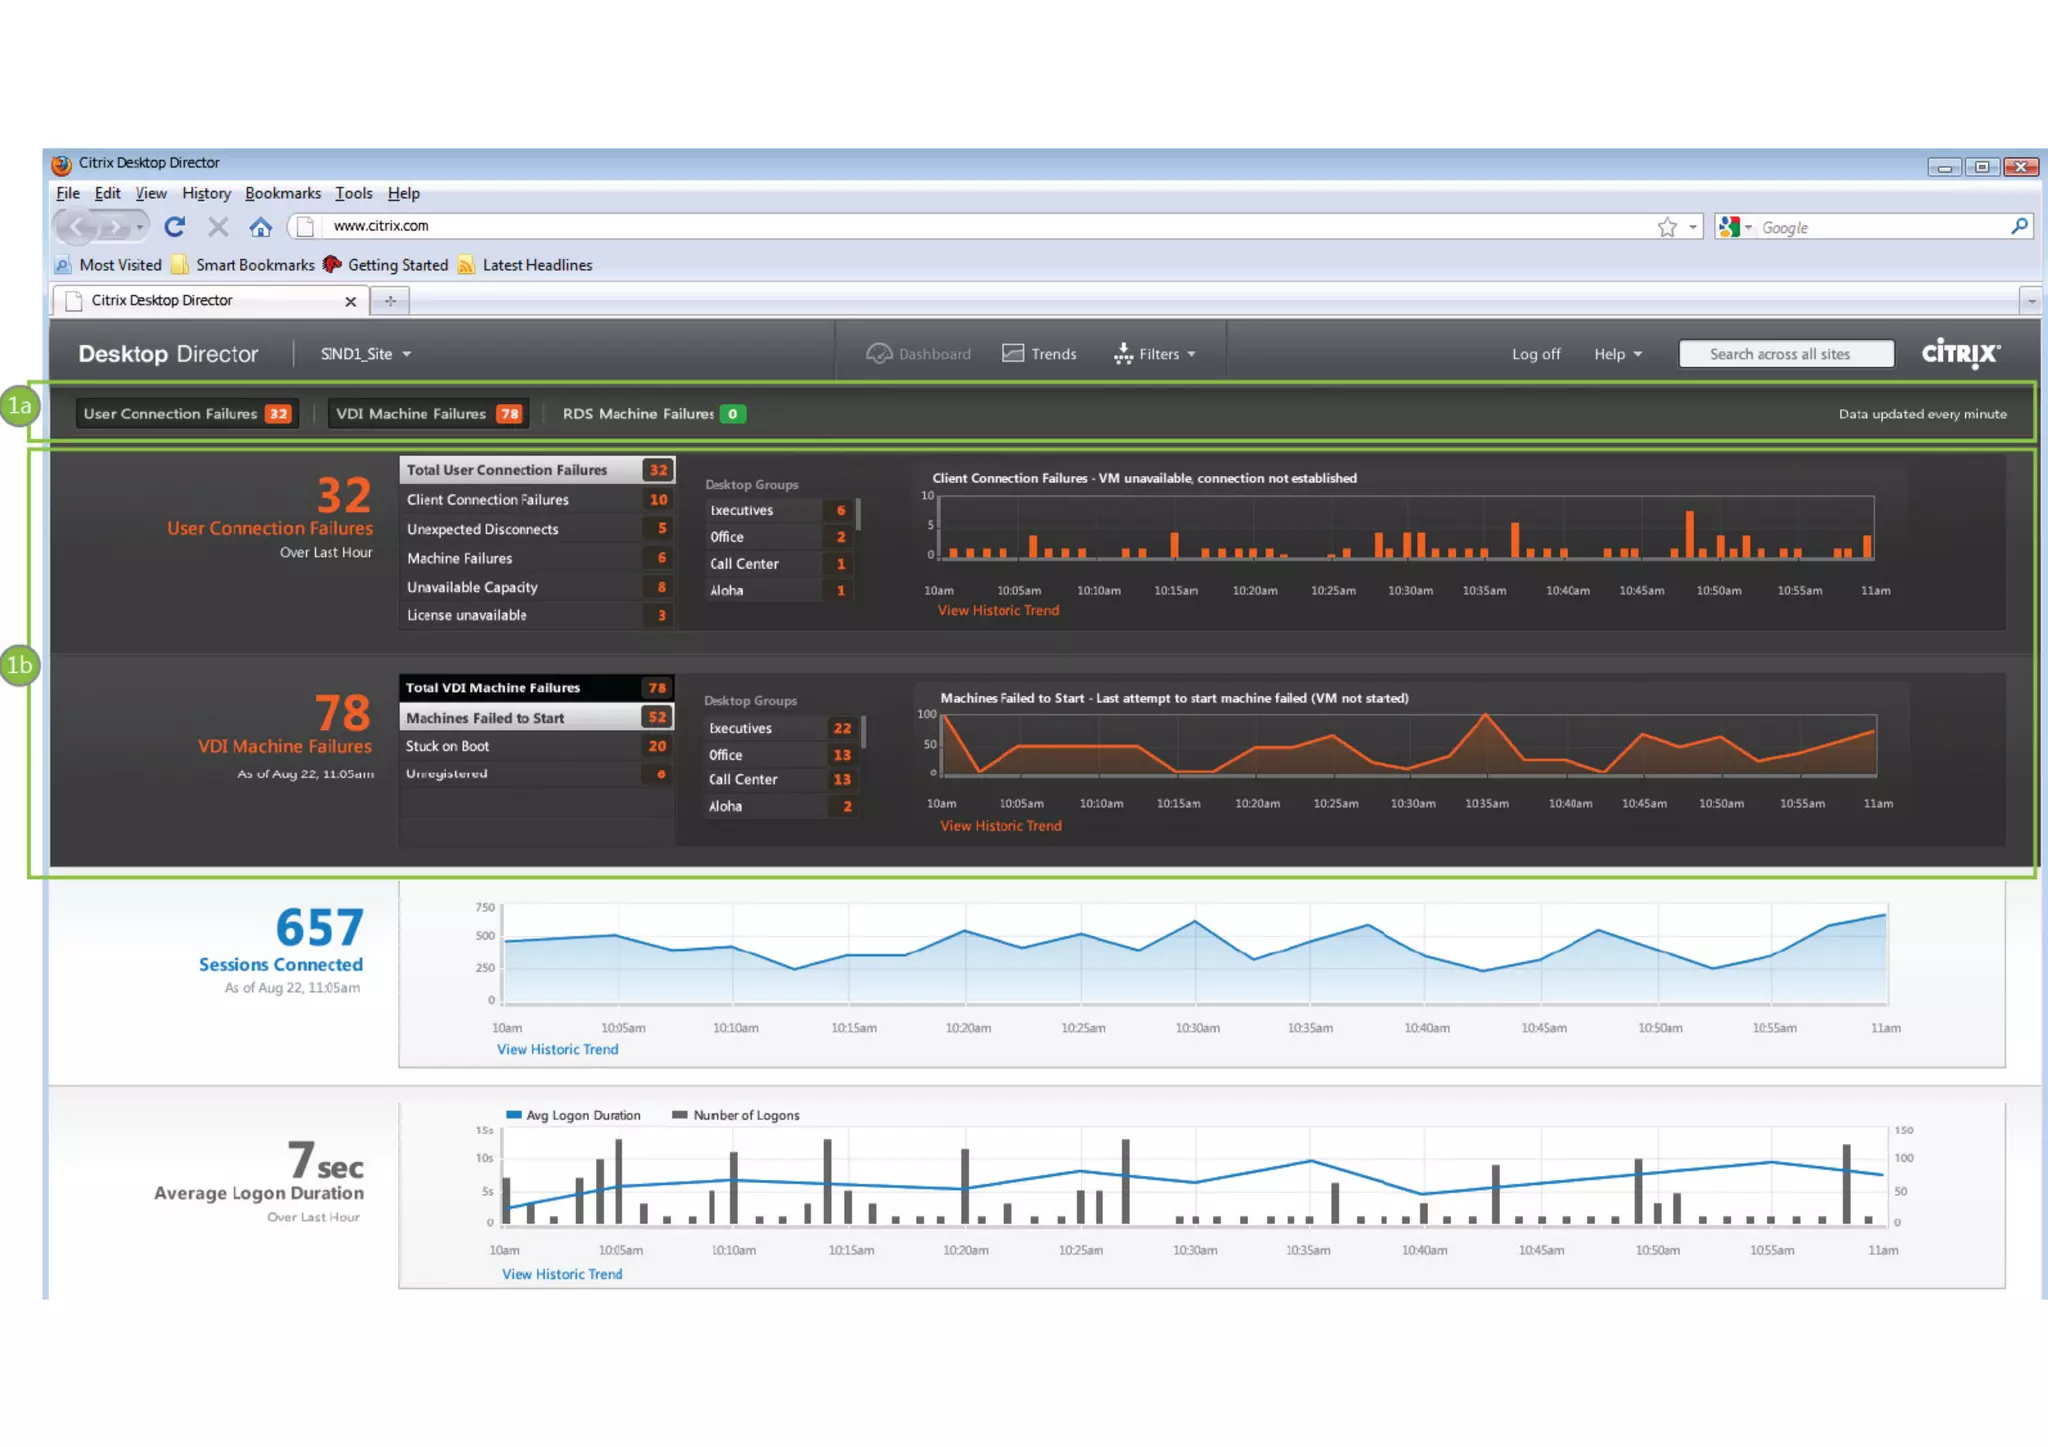
Task: Click the browser reload icon
Action: click(x=175, y=227)
